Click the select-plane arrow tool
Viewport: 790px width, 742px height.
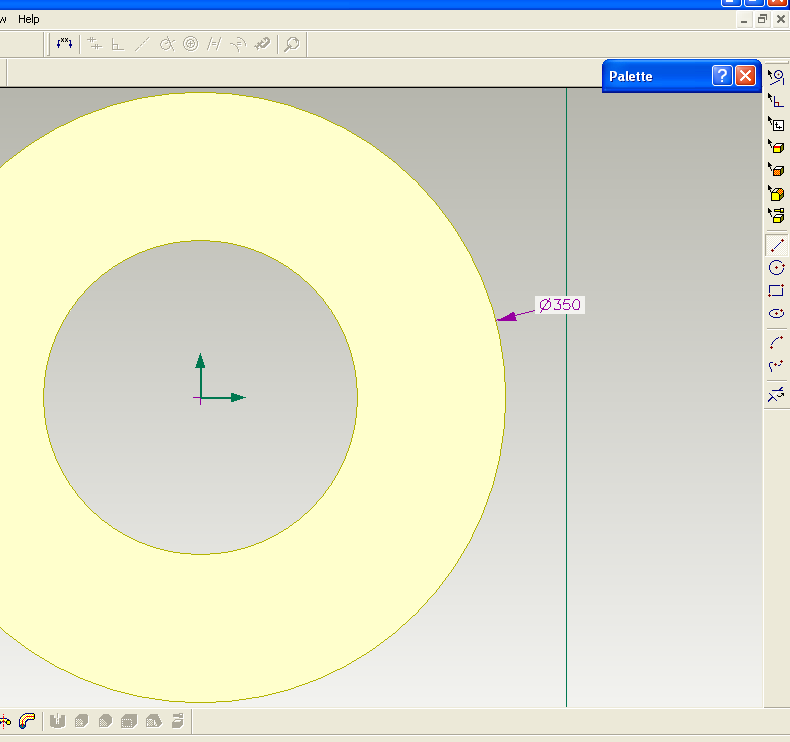[x=776, y=123]
